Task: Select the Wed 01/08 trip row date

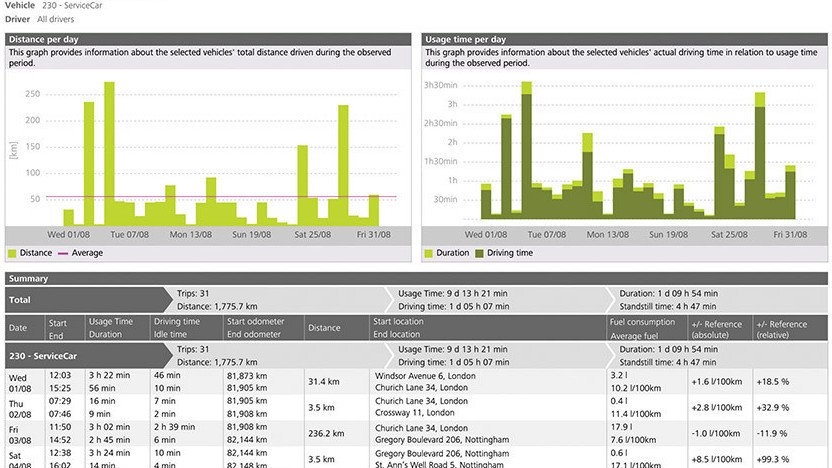Action: pyautogui.click(x=20, y=380)
